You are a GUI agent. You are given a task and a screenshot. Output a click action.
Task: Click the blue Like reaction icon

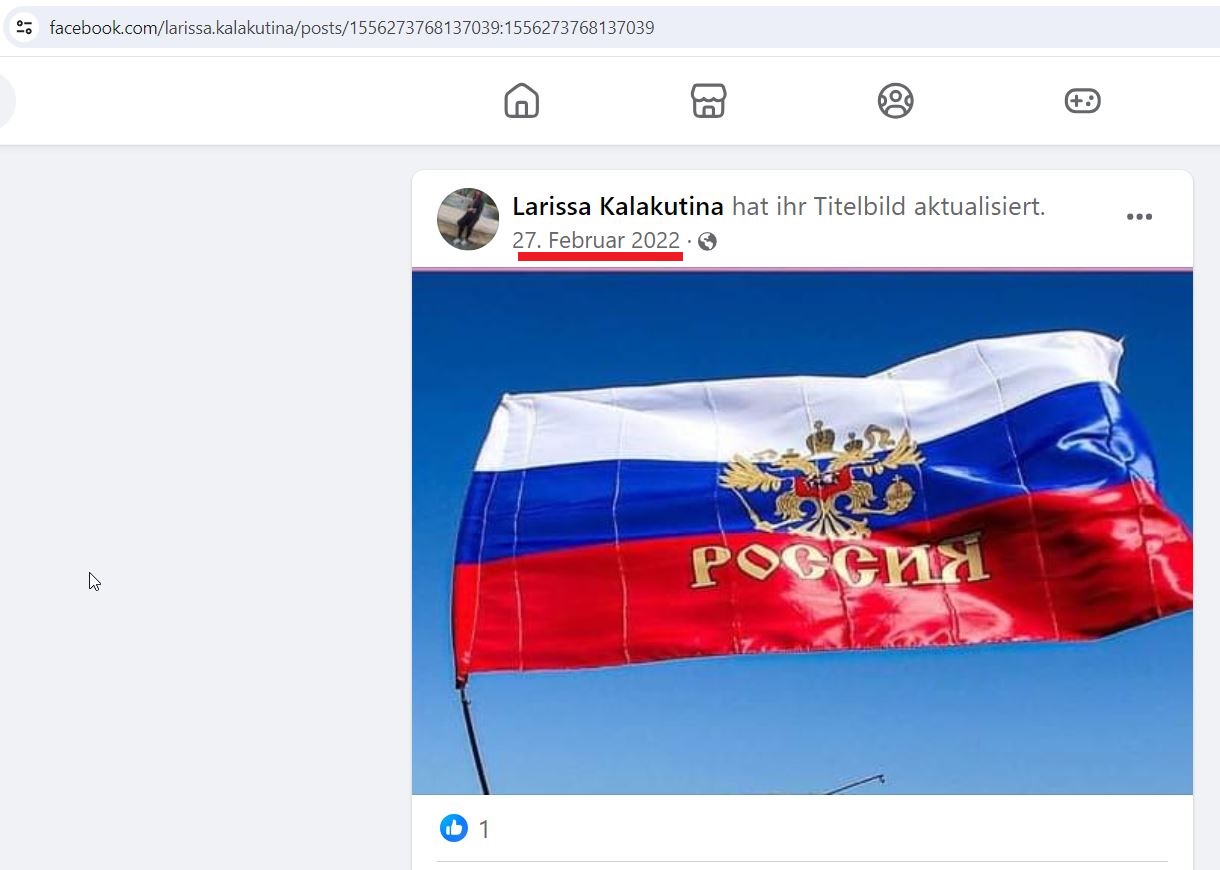pyautogui.click(x=454, y=828)
